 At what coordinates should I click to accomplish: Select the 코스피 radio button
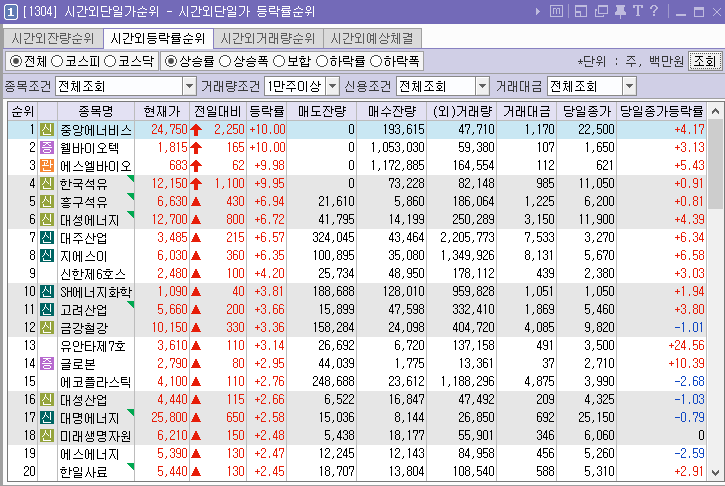57,61
